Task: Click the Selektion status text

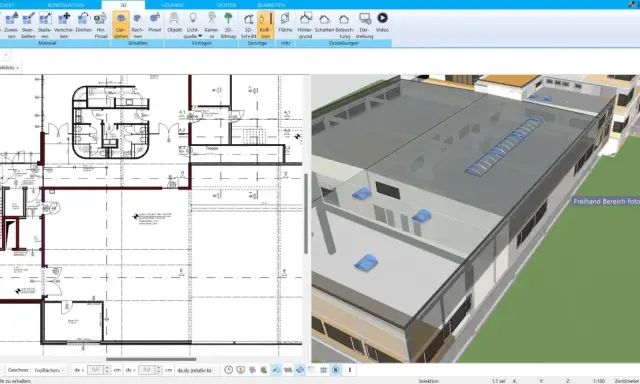Action: pos(429,381)
